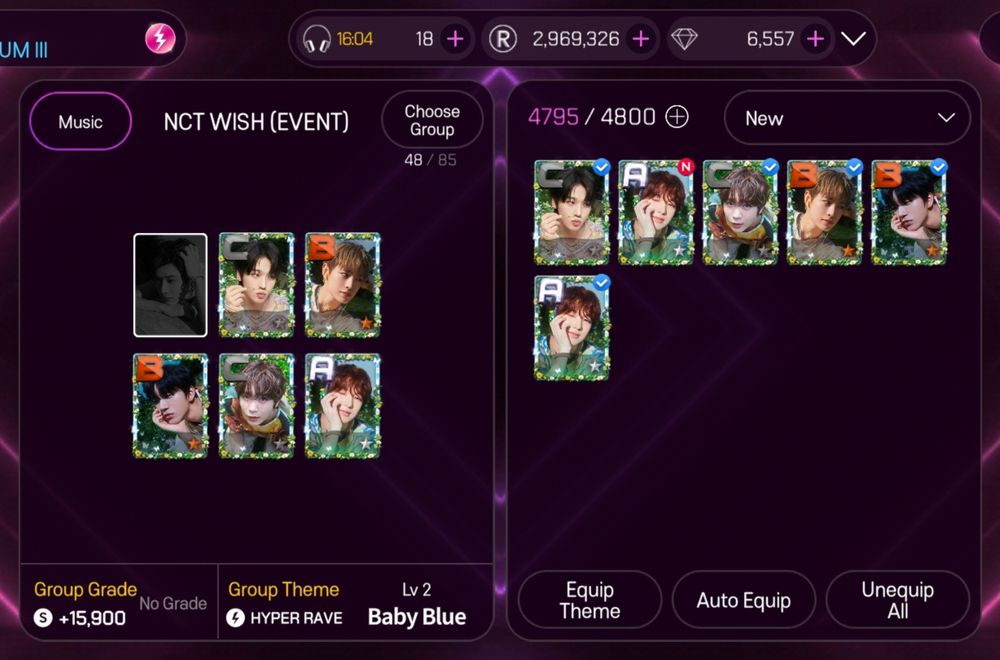Add R currency via plus icon
1000x660 pixels.
tap(640, 39)
